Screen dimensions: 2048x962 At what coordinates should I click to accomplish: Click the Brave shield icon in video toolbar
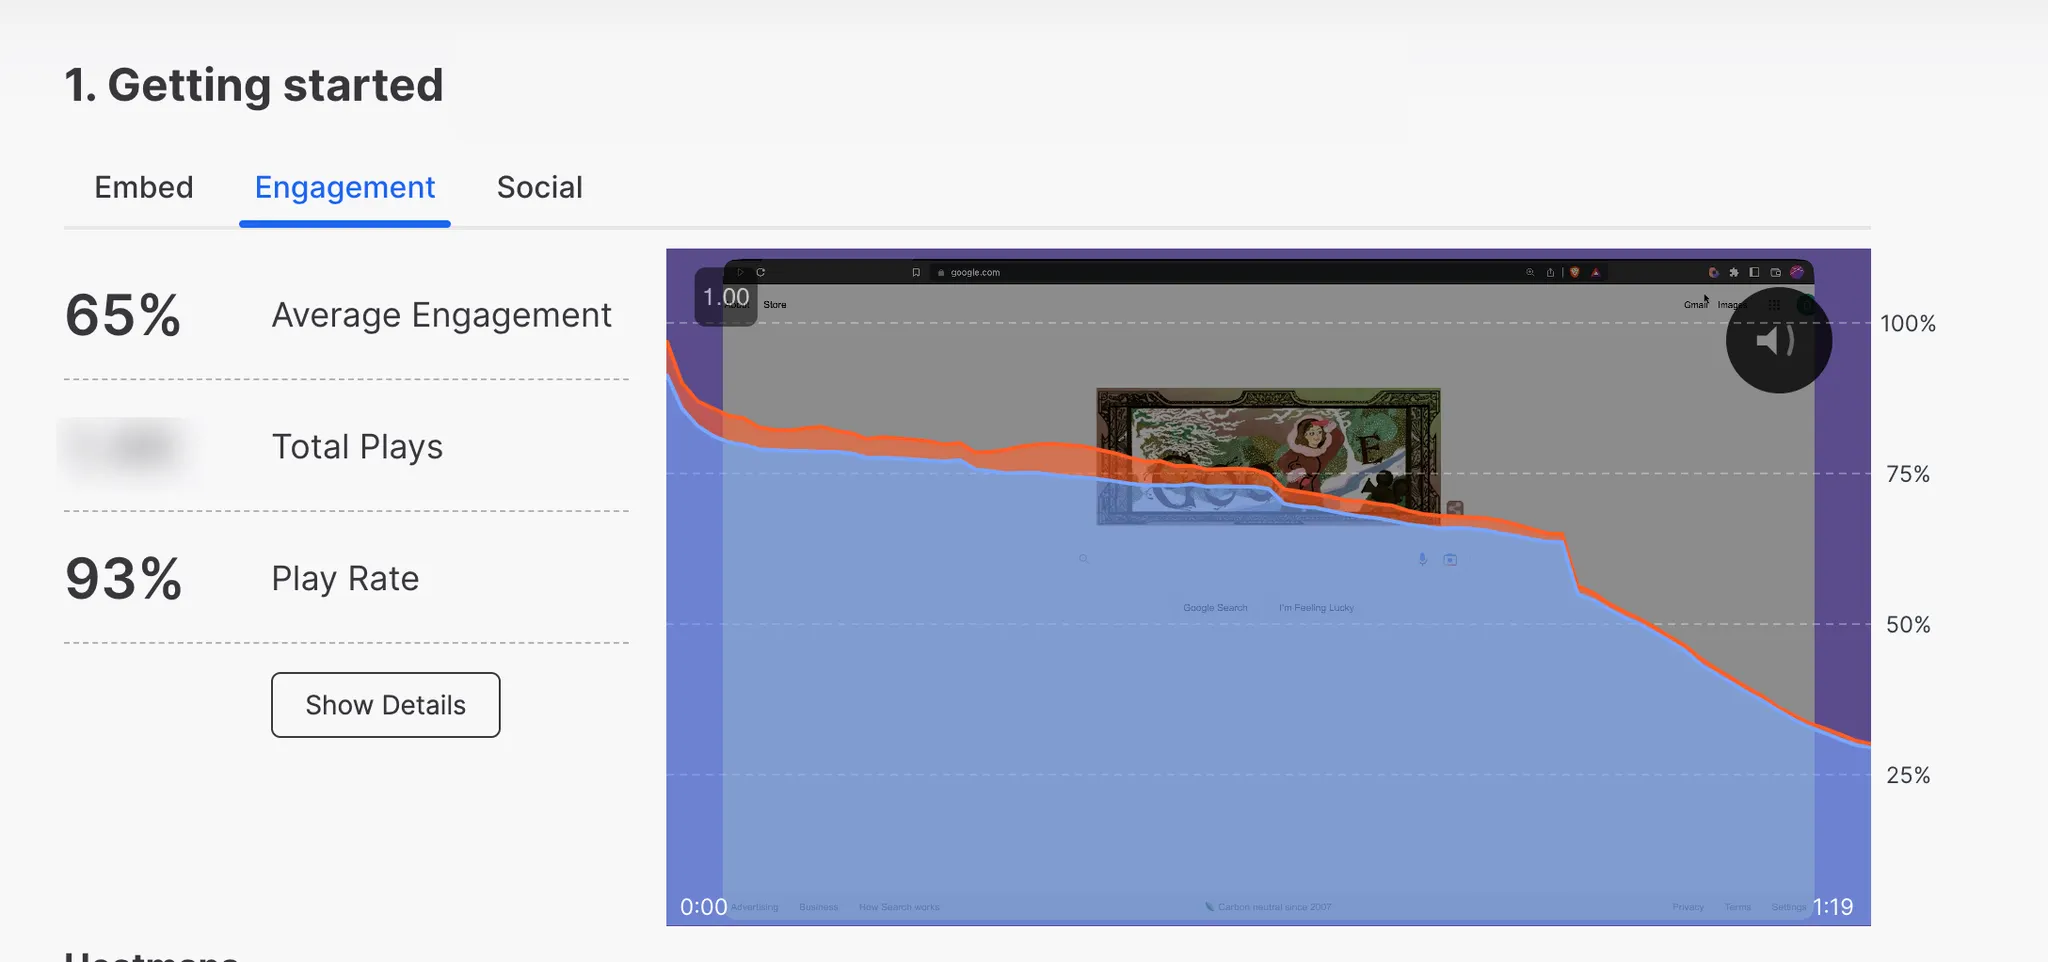click(x=1575, y=272)
